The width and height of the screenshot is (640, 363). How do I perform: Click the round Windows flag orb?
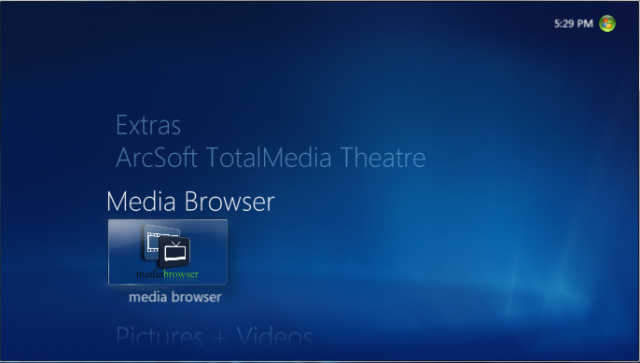607,23
